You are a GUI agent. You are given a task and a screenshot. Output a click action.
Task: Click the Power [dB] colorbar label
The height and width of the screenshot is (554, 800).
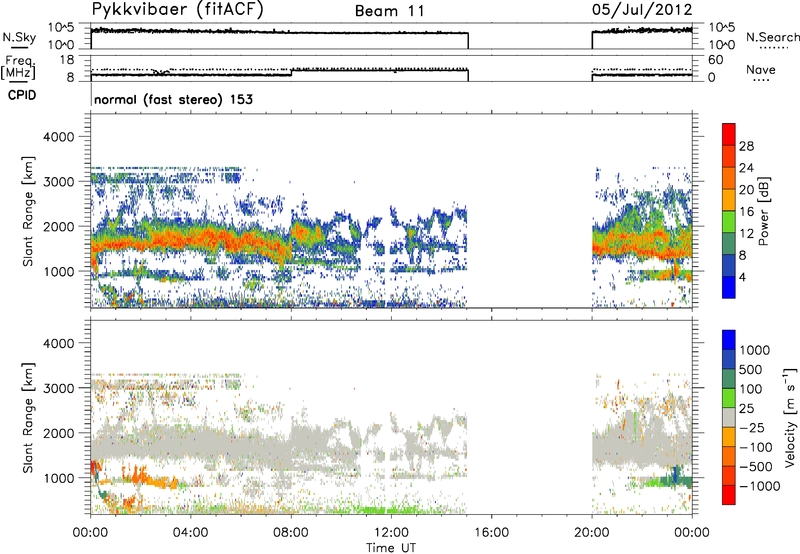point(764,211)
